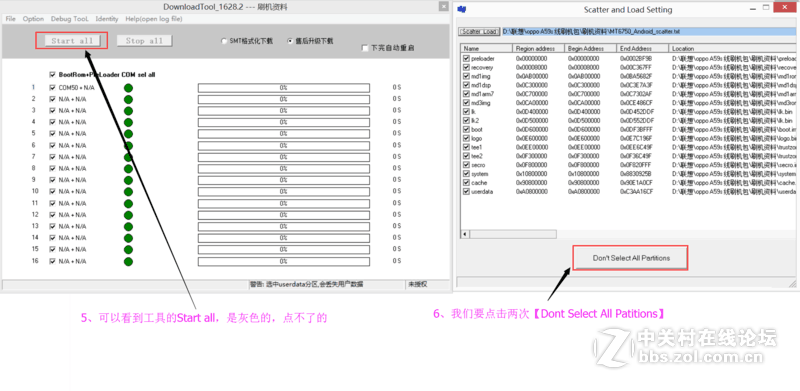The width and height of the screenshot is (800, 391).
Task: Click the Region address column header
Action: coord(538,48)
